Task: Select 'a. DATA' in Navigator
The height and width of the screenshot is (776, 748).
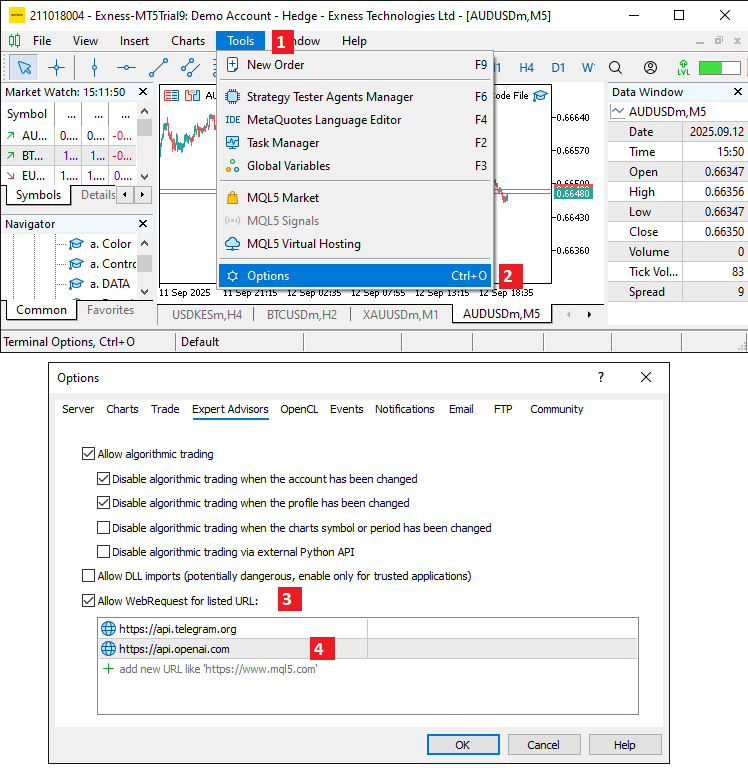Action: coord(109,284)
